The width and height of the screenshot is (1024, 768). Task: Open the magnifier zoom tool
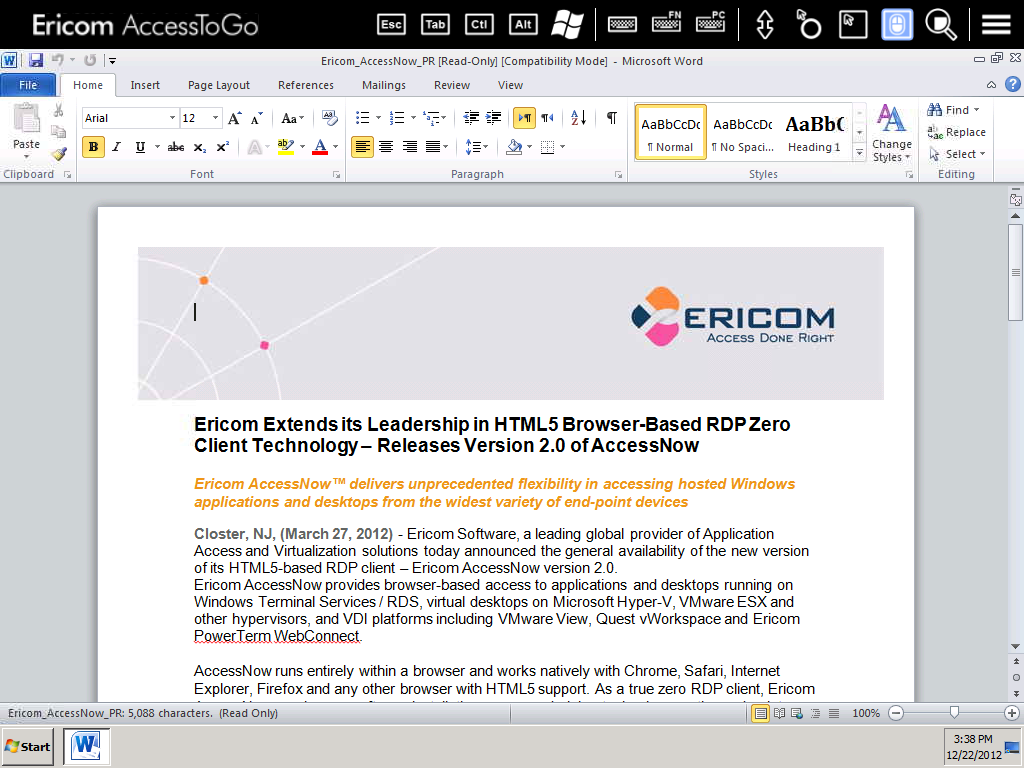(x=941, y=25)
